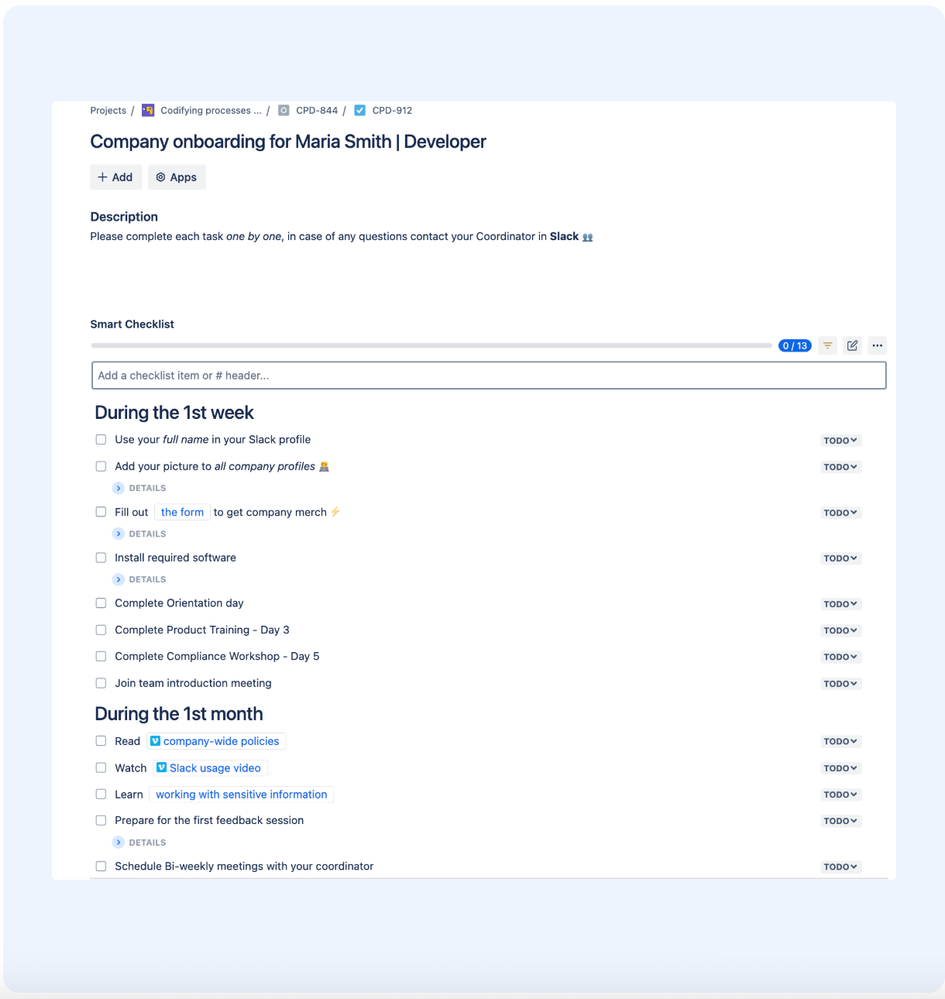945x999 pixels.
Task: Mark 'Complete Orientation day' as done
Action: coord(100,603)
